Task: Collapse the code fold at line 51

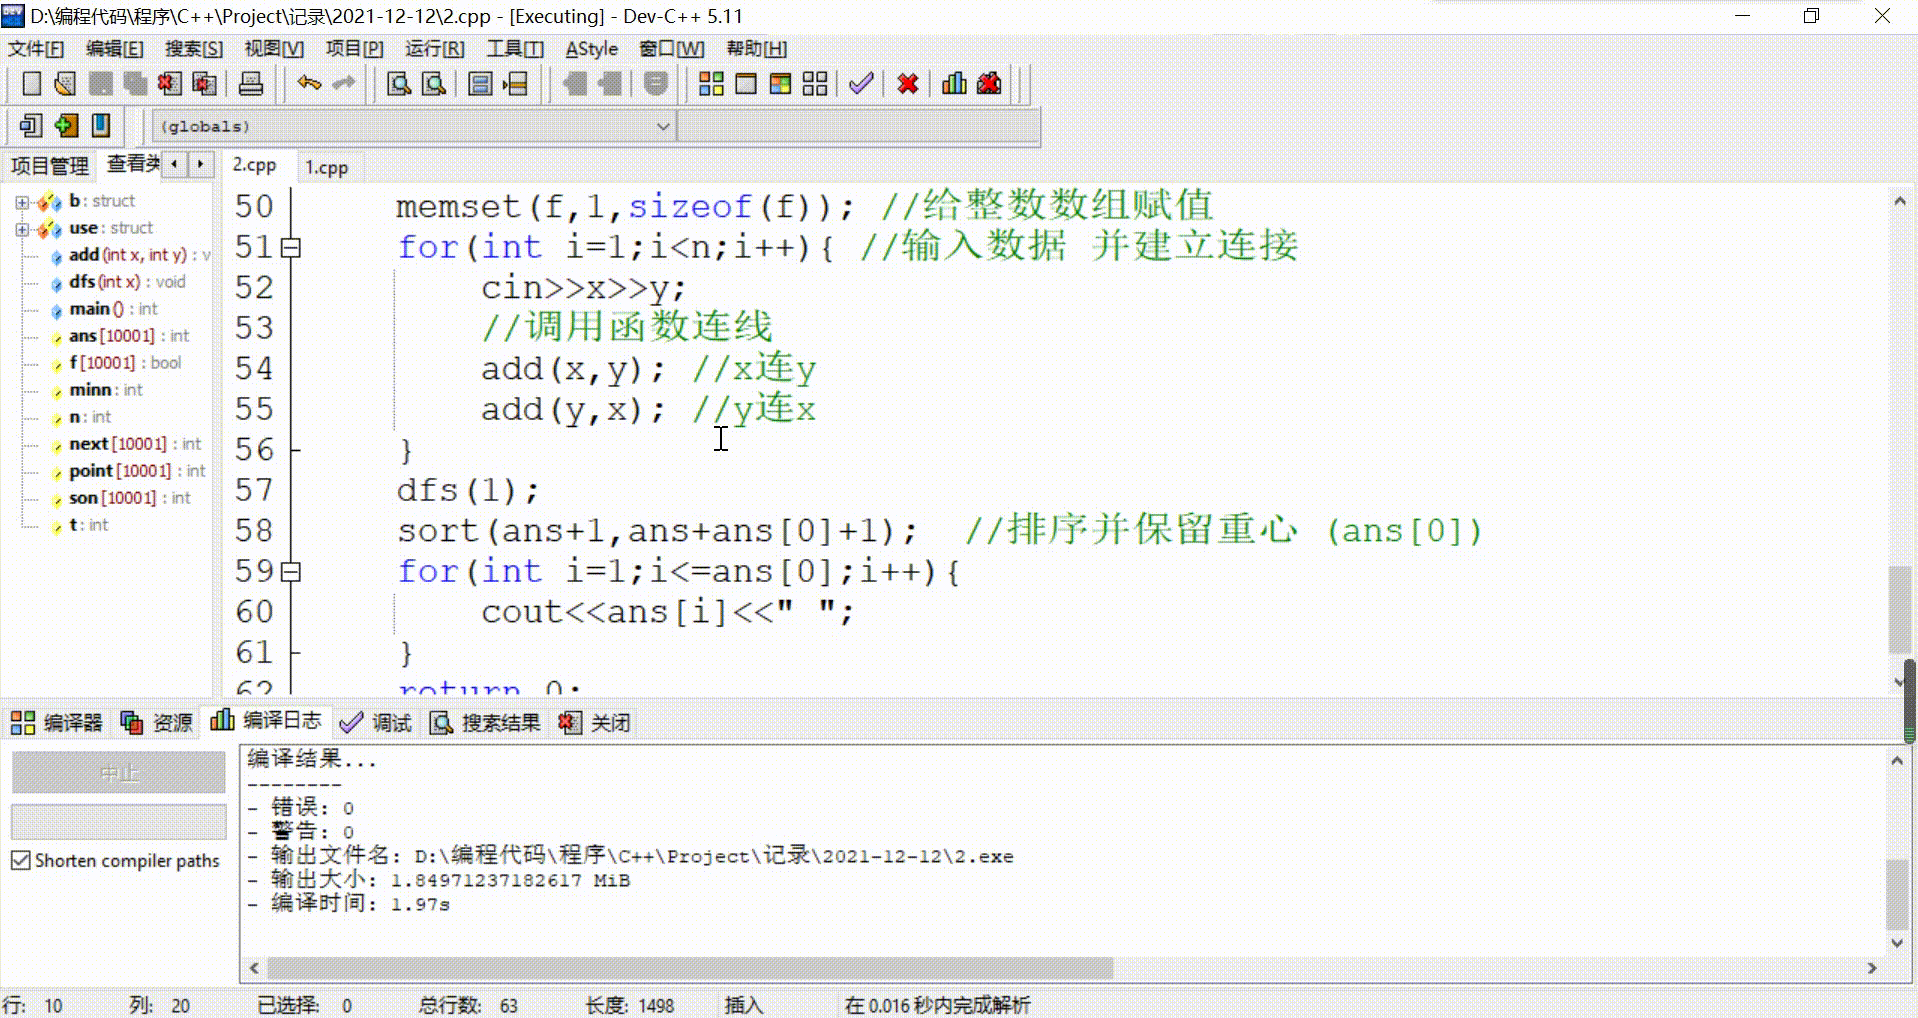Action: [x=291, y=247]
